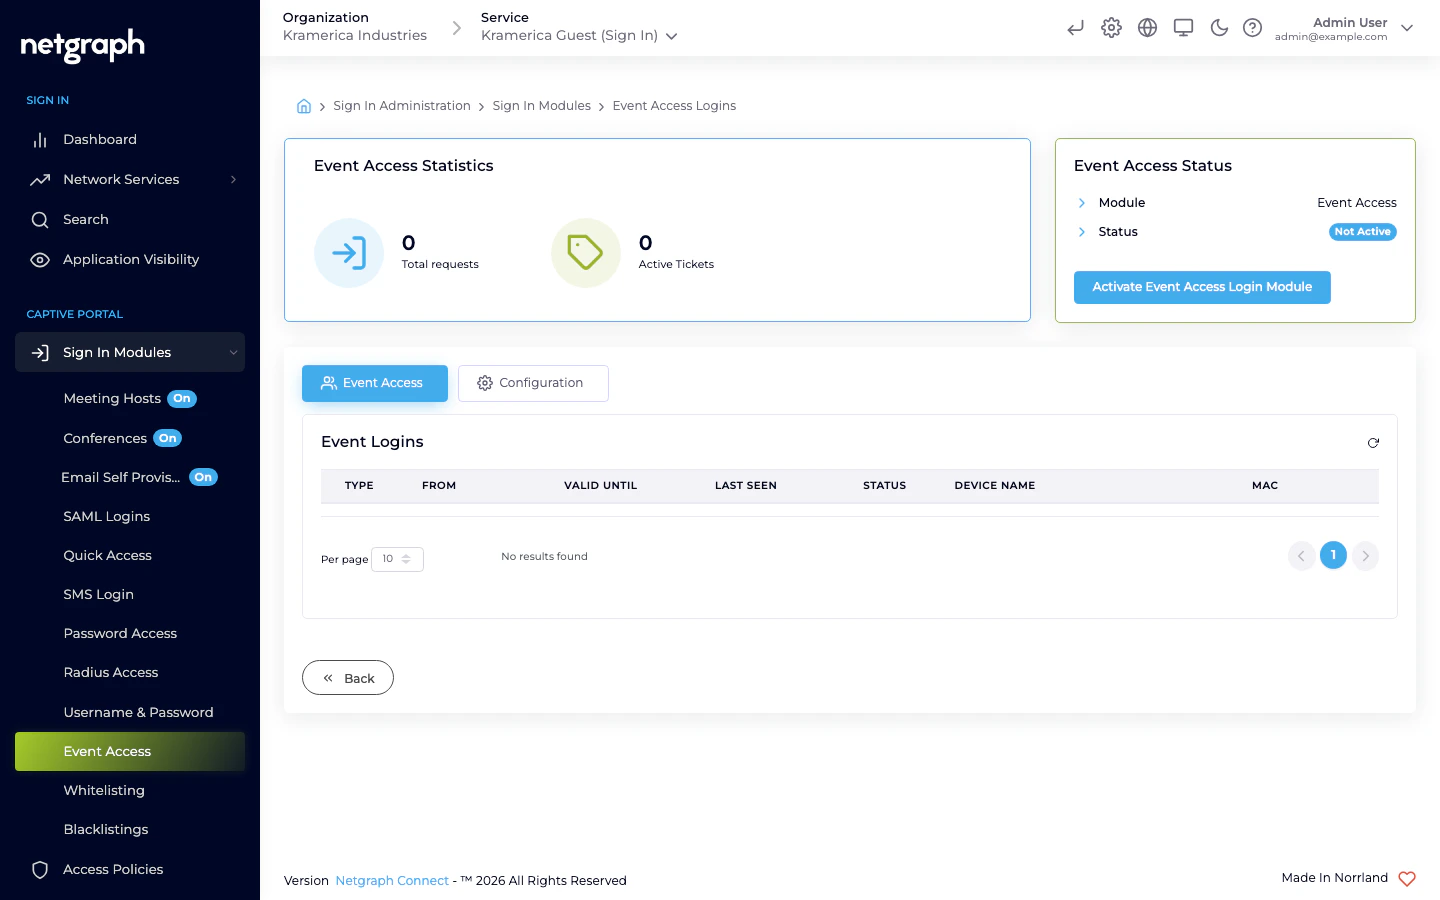Switch to dark mode via the moon icon

click(x=1219, y=28)
